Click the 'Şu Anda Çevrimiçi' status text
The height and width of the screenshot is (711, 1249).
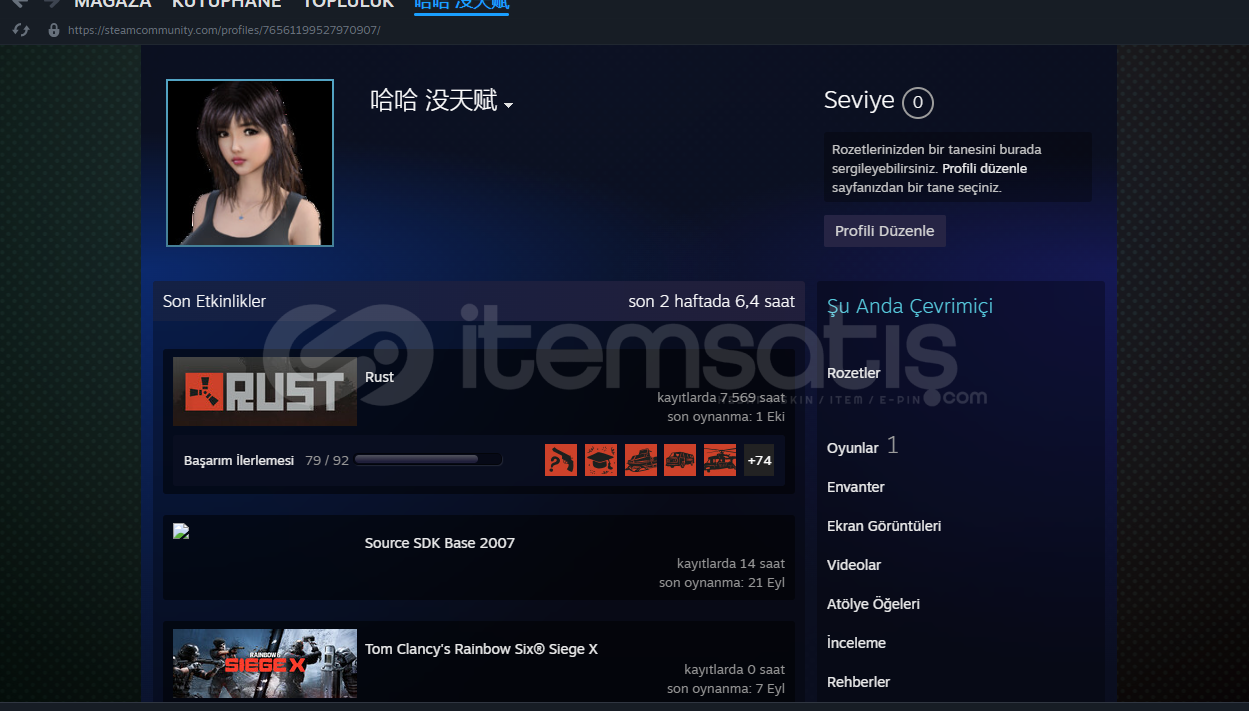(x=910, y=307)
